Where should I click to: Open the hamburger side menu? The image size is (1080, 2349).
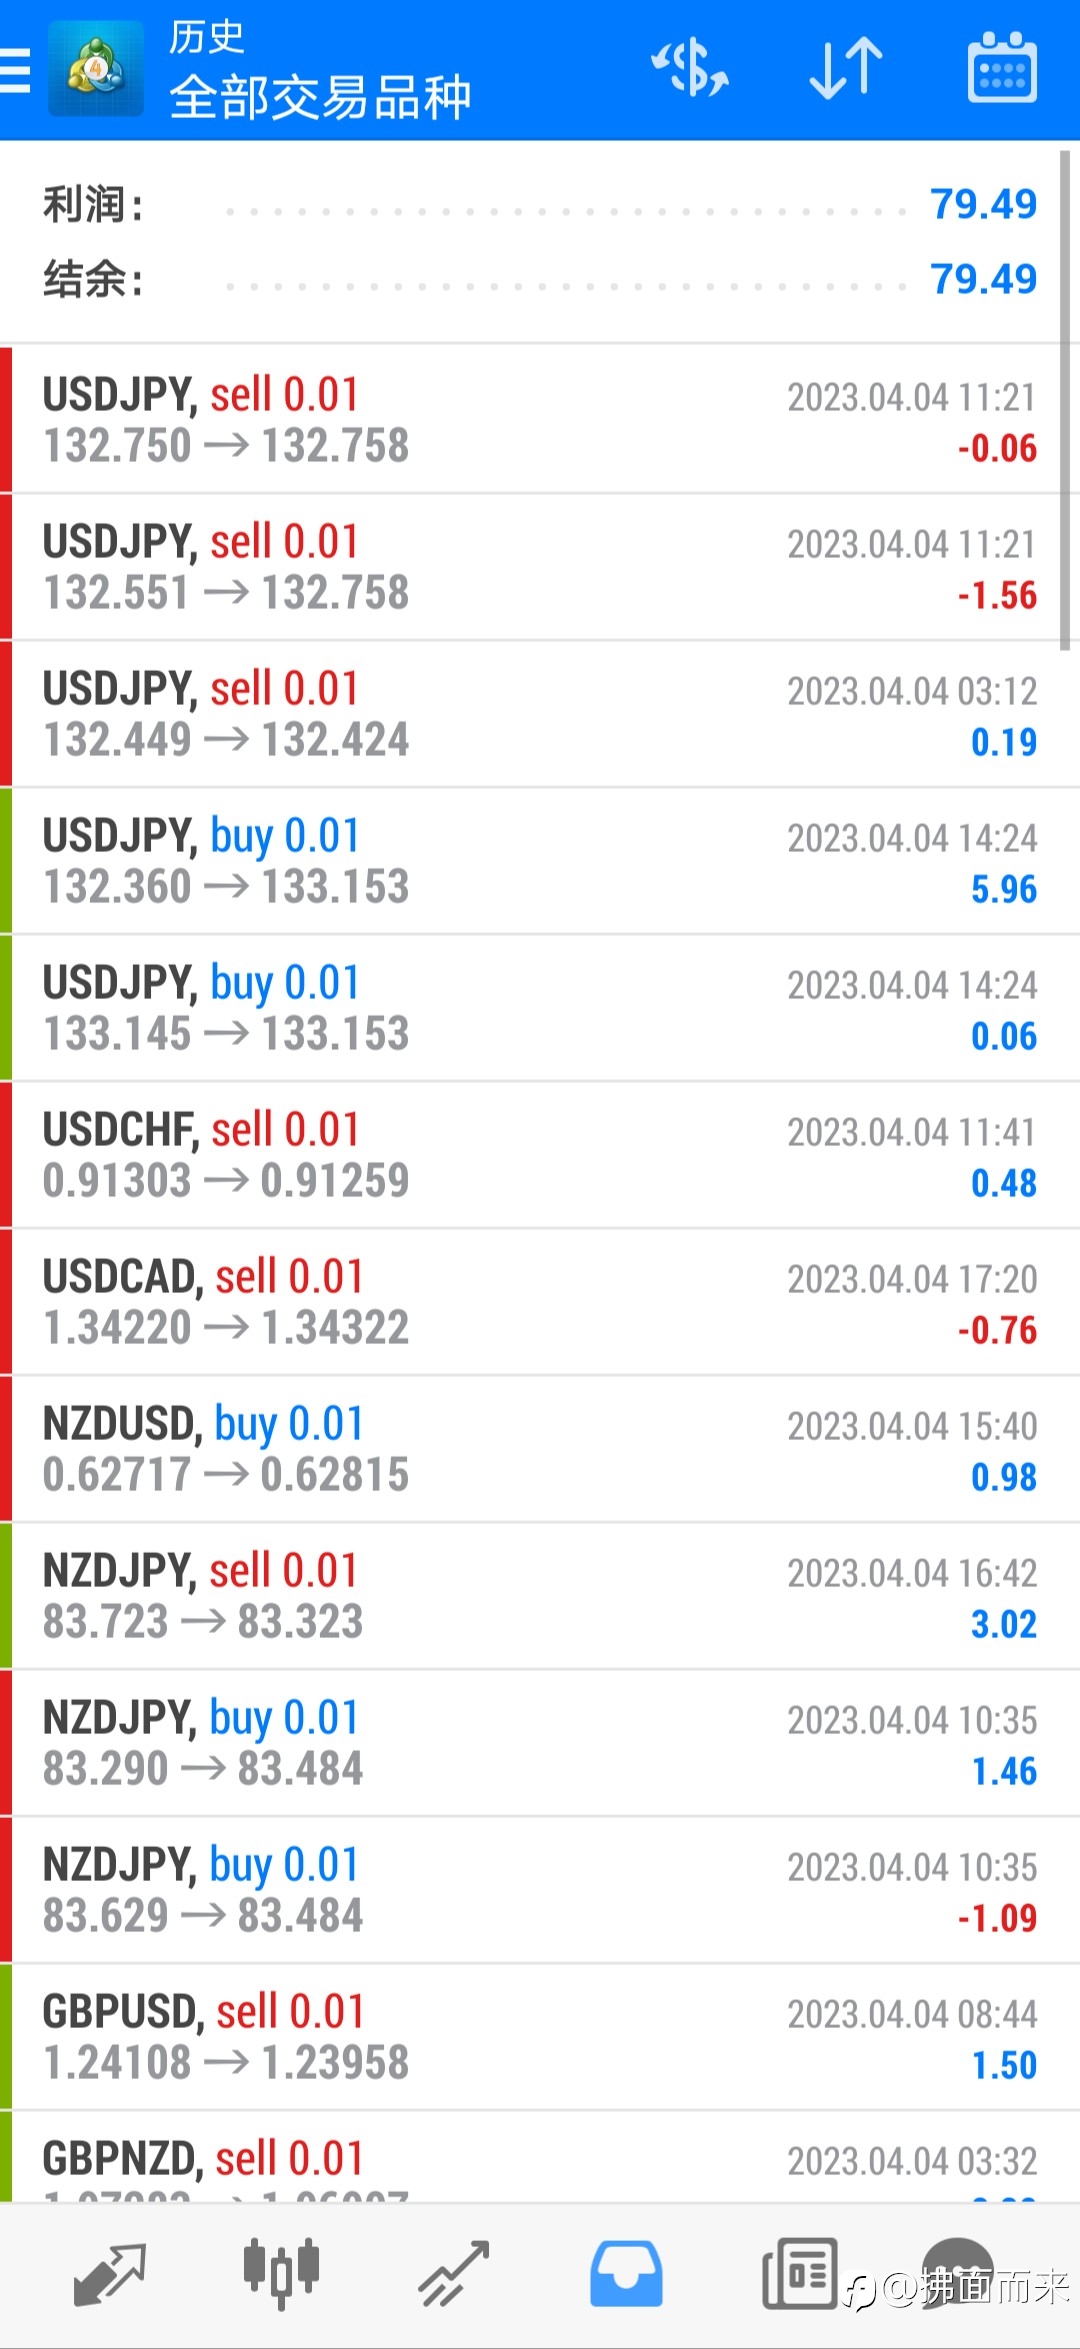[x=14, y=70]
